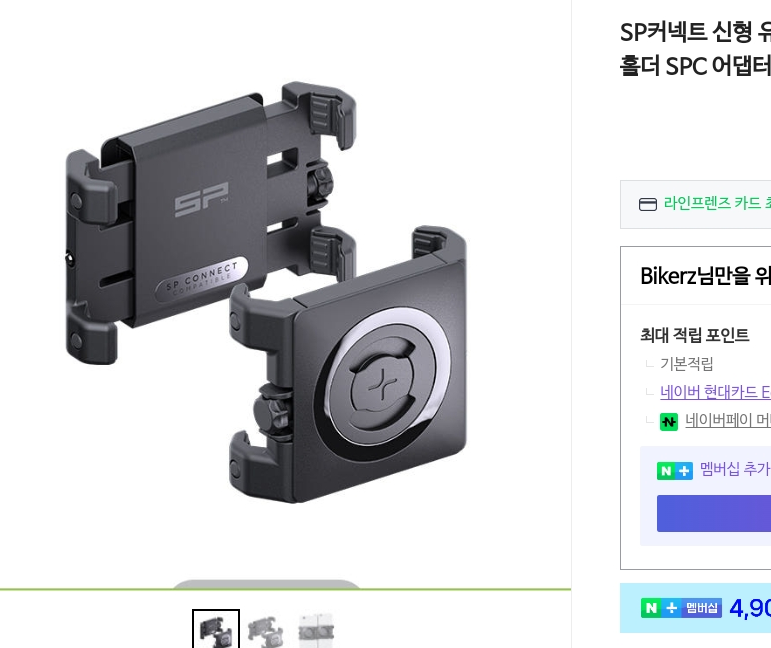The image size is (771, 648).
Task: Open the 네이버페이 머니 link
Action: 728,420
